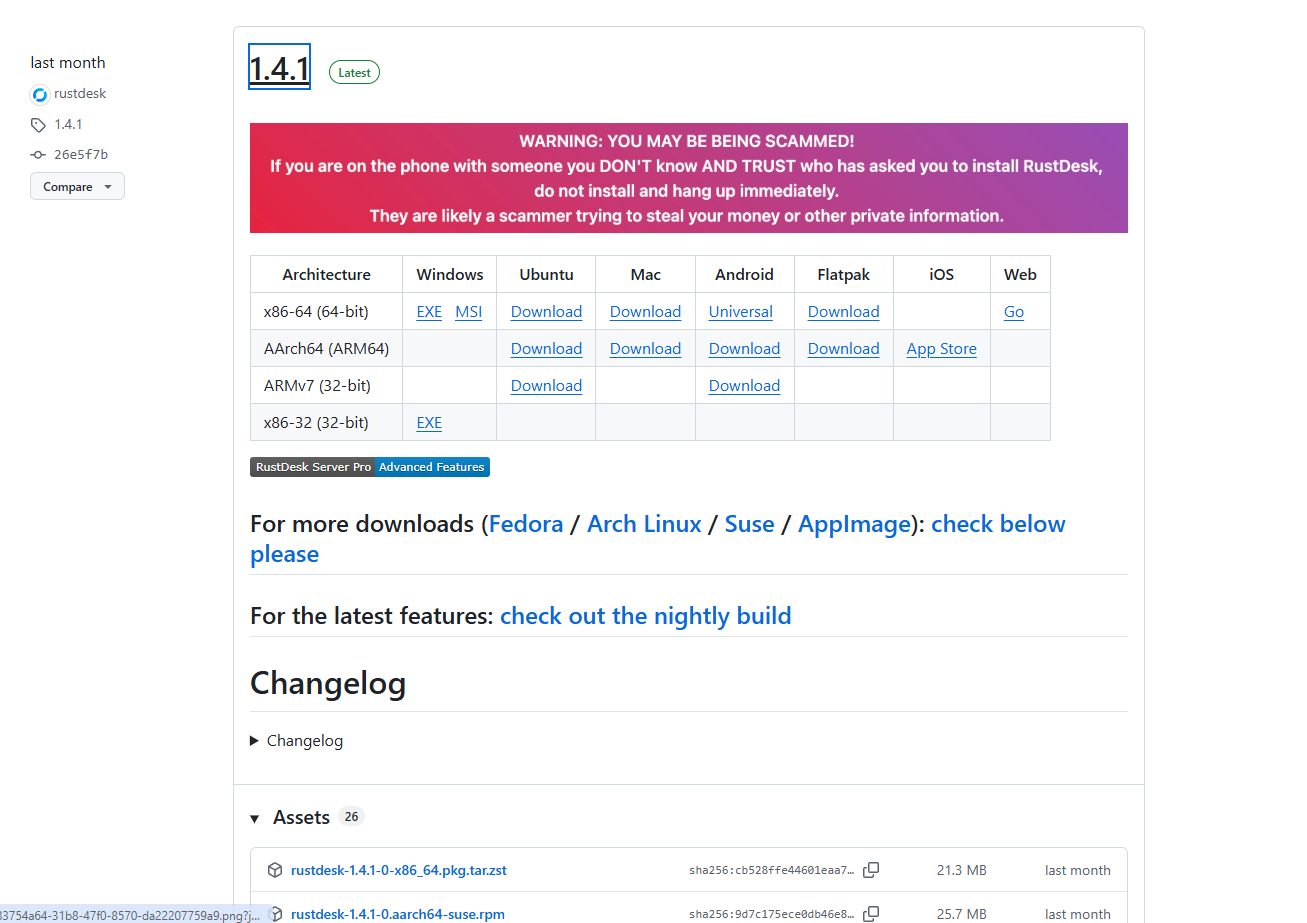Copy the SHA256 hash of the pkg.tar.zst asset

tap(868, 870)
